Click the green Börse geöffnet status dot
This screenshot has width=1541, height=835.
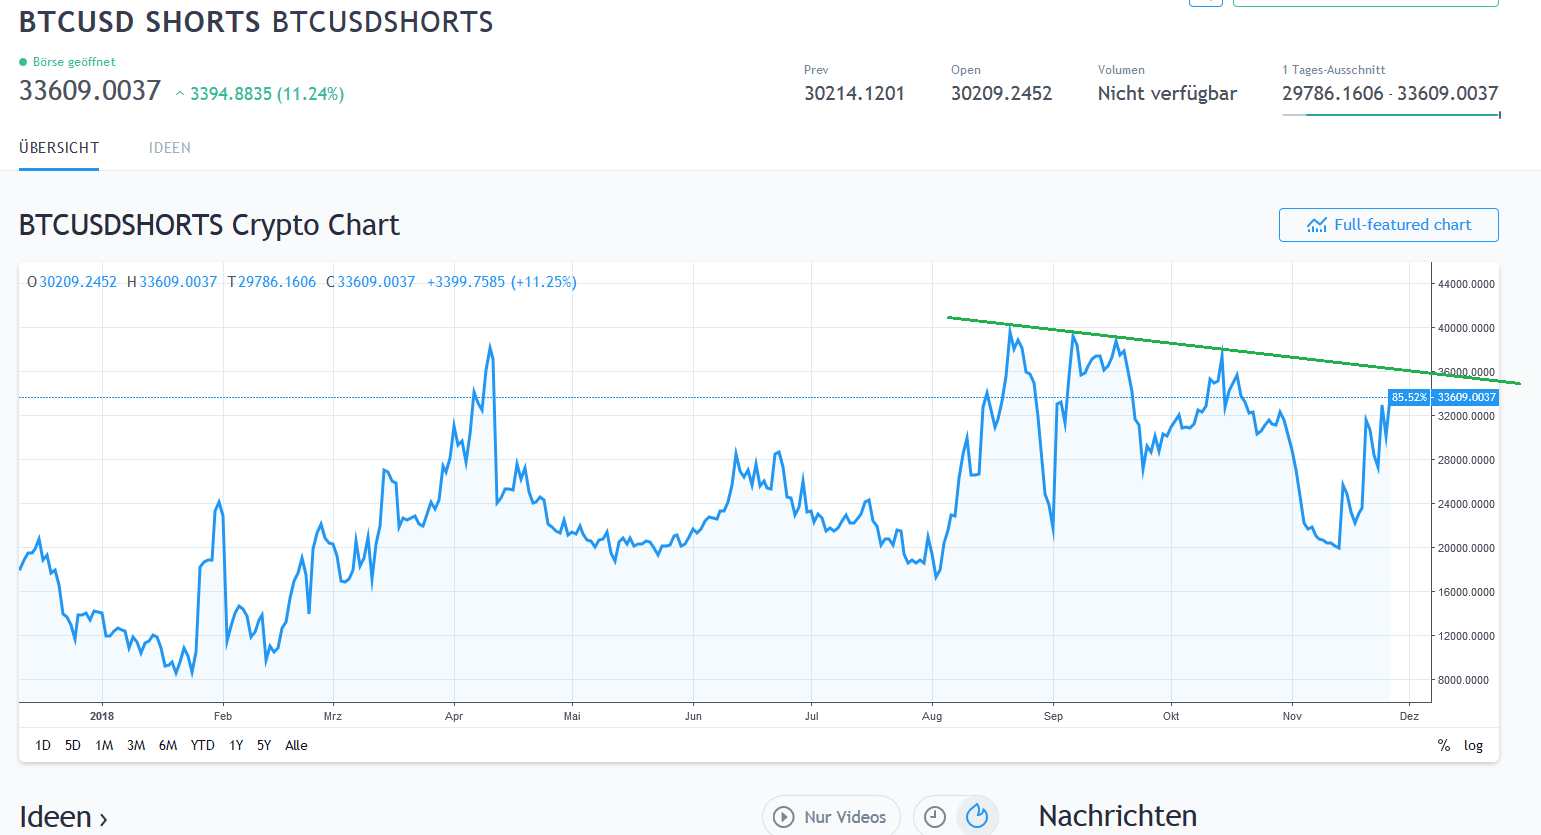(22, 61)
